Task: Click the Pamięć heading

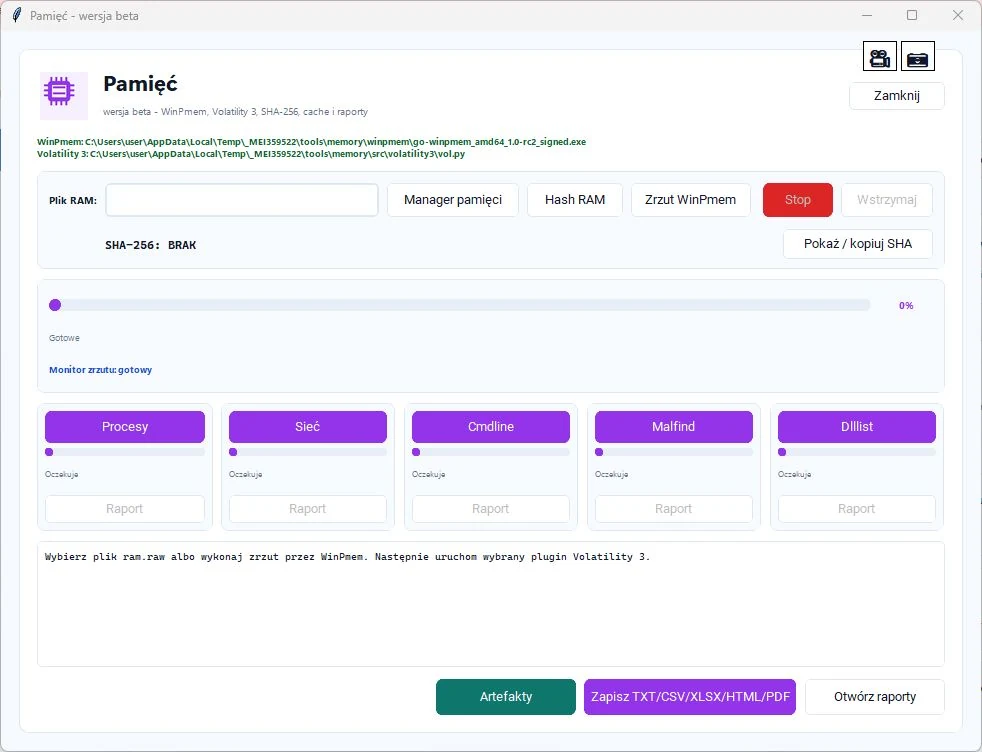Action: coord(140,84)
